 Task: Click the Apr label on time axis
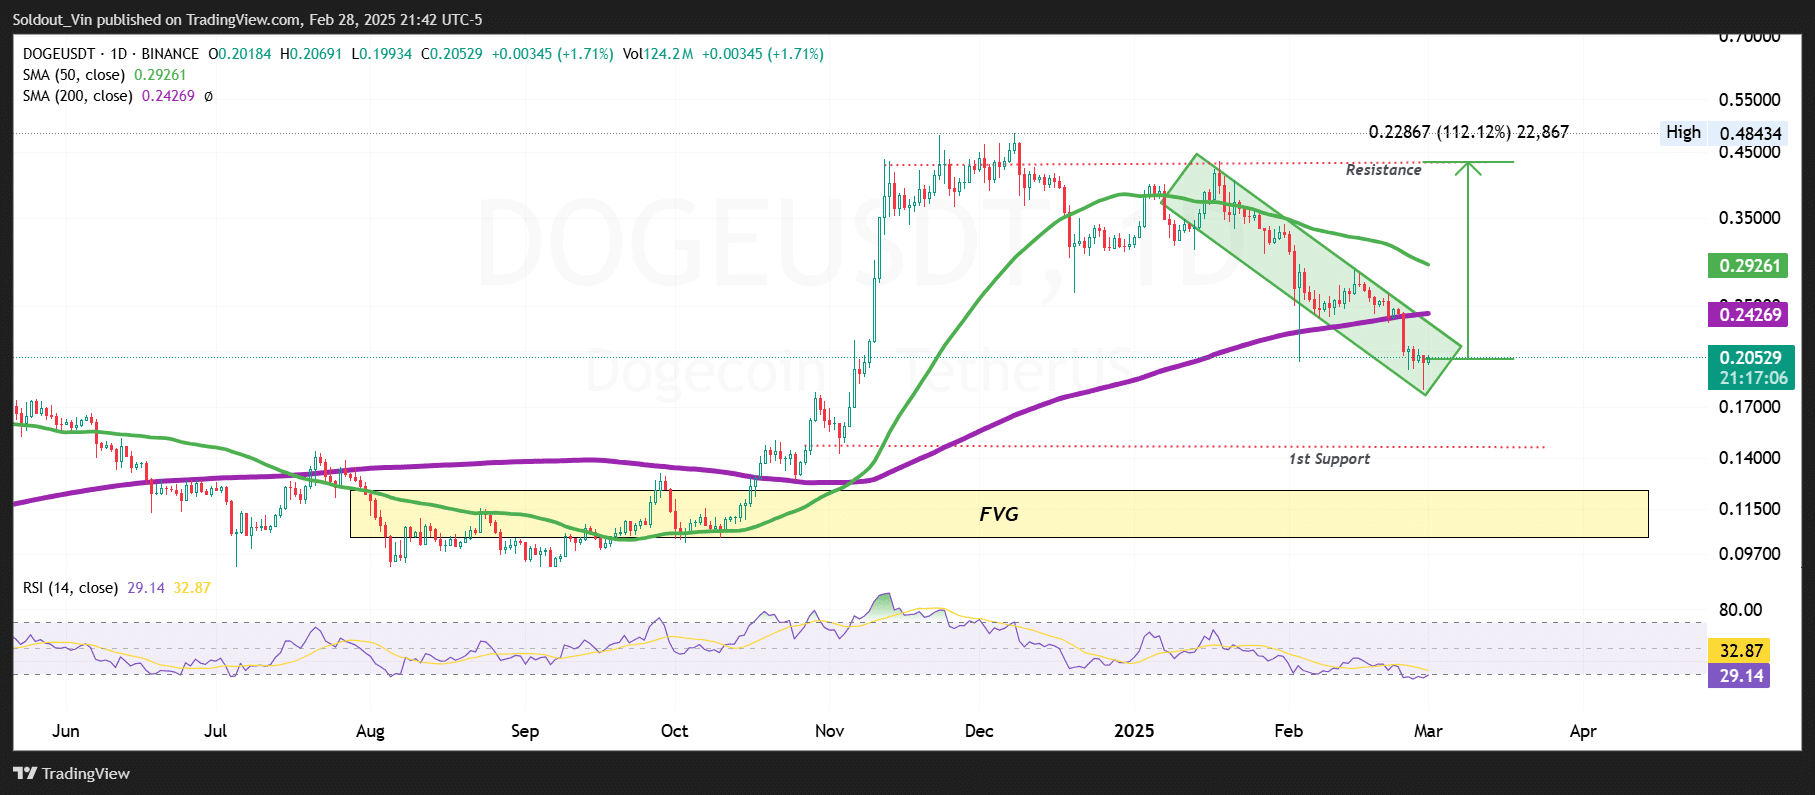click(x=1583, y=731)
